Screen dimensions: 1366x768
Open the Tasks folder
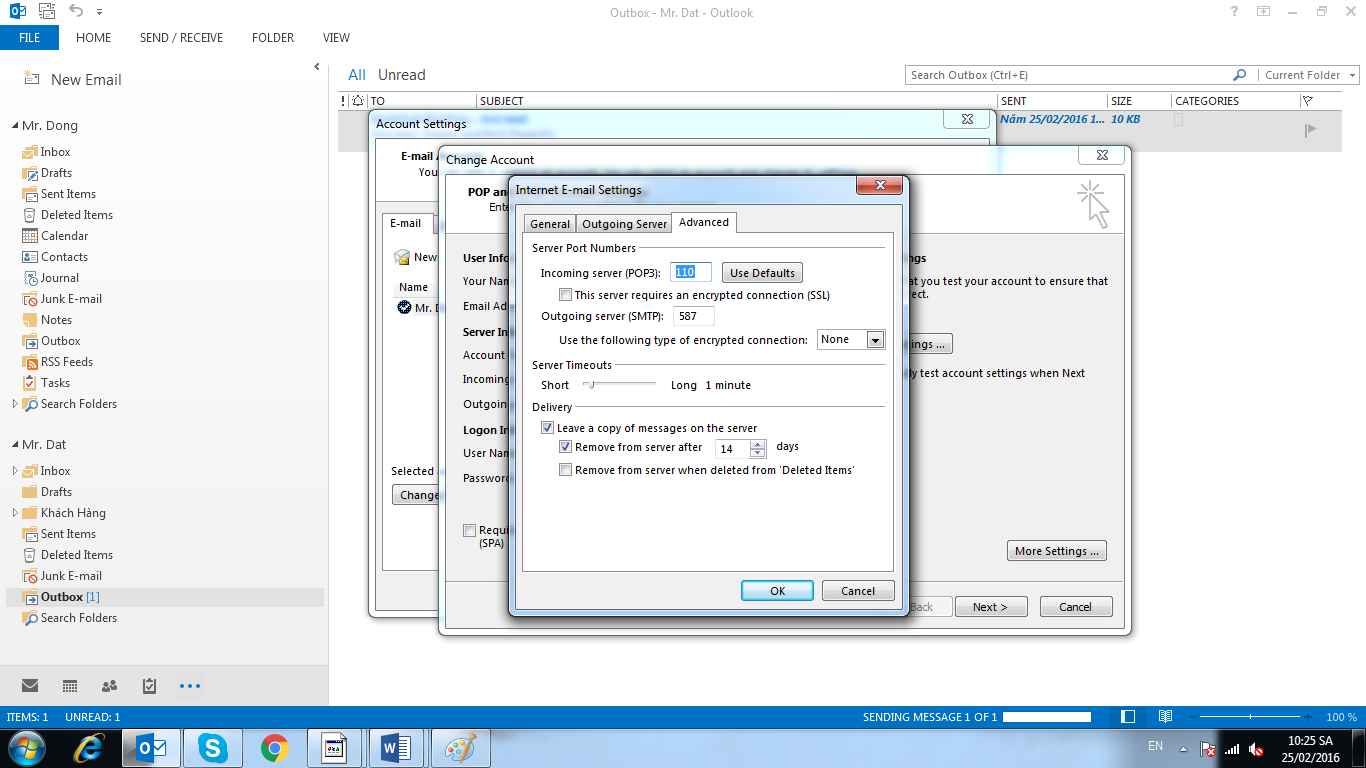click(55, 383)
